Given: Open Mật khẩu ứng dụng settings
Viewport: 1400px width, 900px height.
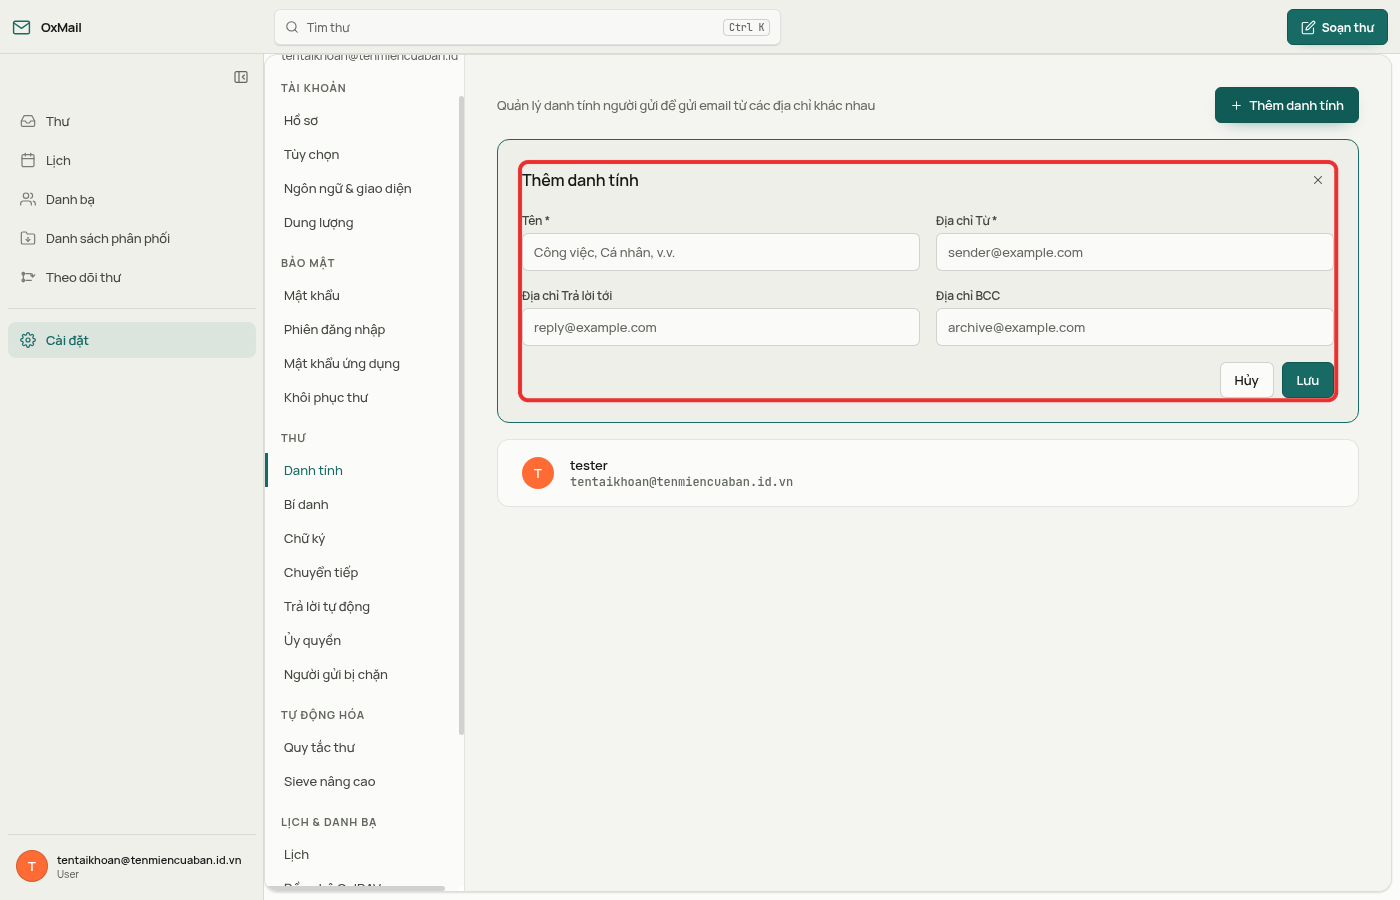Looking at the screenshot, I should coord(362,363).
